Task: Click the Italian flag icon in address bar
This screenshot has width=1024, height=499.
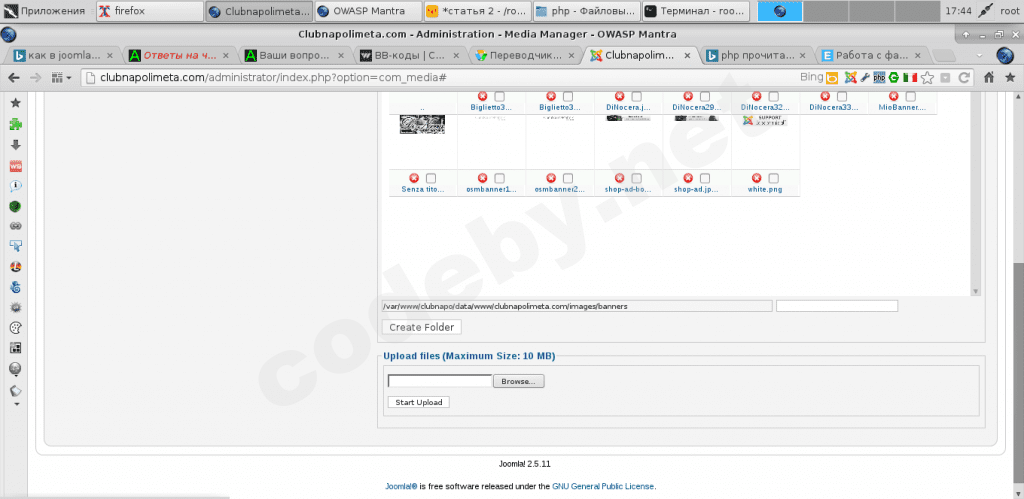Action: tap(910, 78)
